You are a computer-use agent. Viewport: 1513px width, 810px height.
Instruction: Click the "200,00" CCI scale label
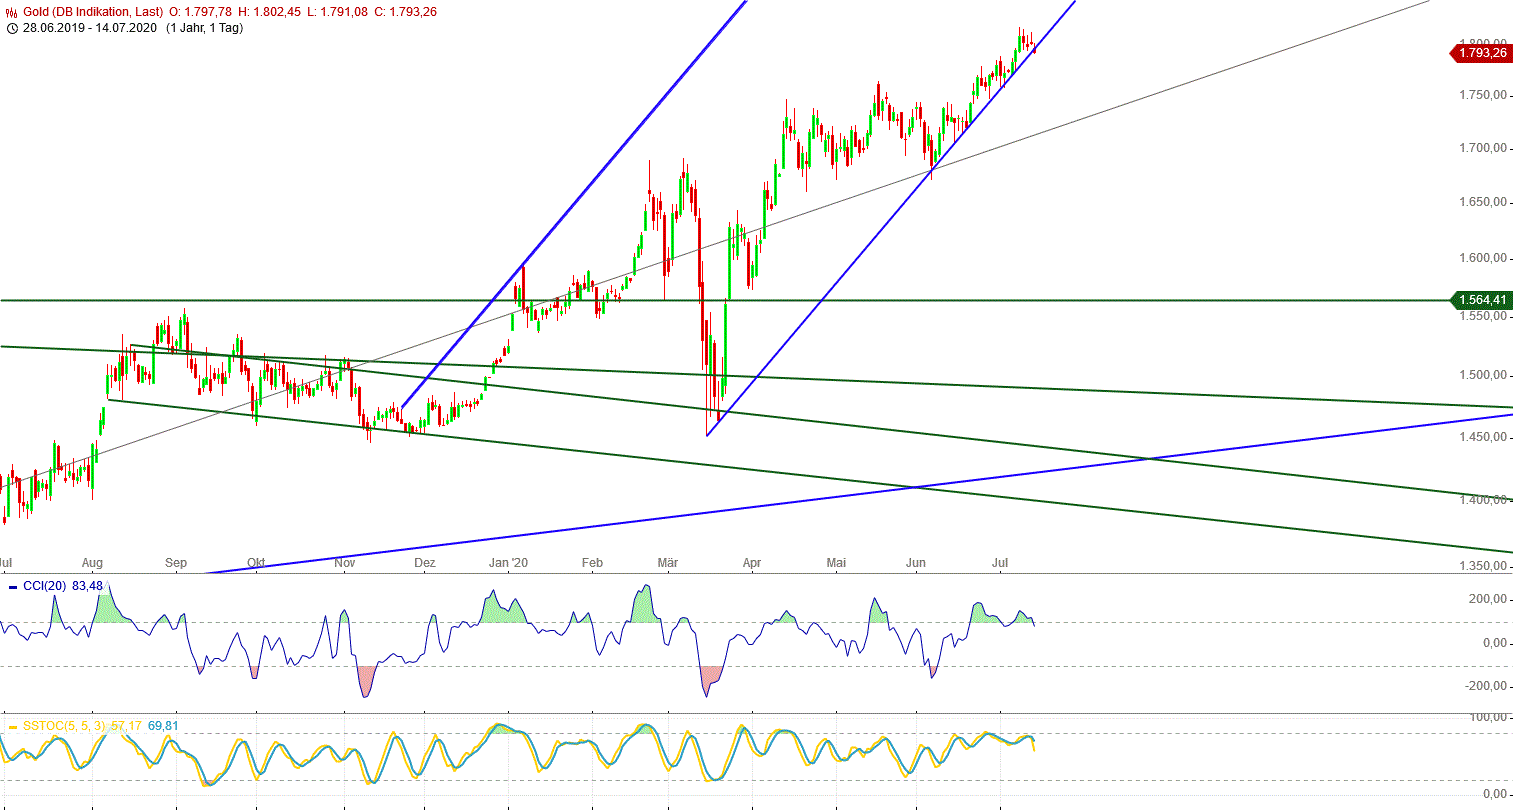[x=1487, y=599]
